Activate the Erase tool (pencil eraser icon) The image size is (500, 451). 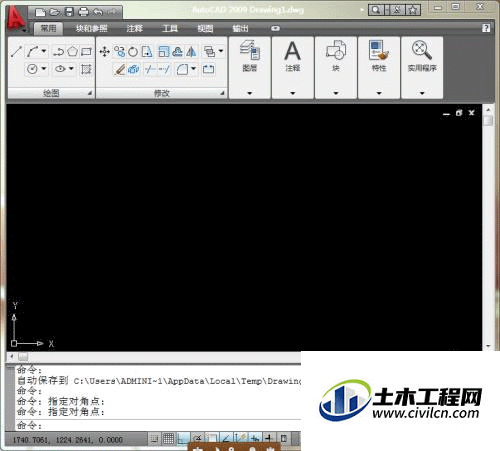pos(119,69)
